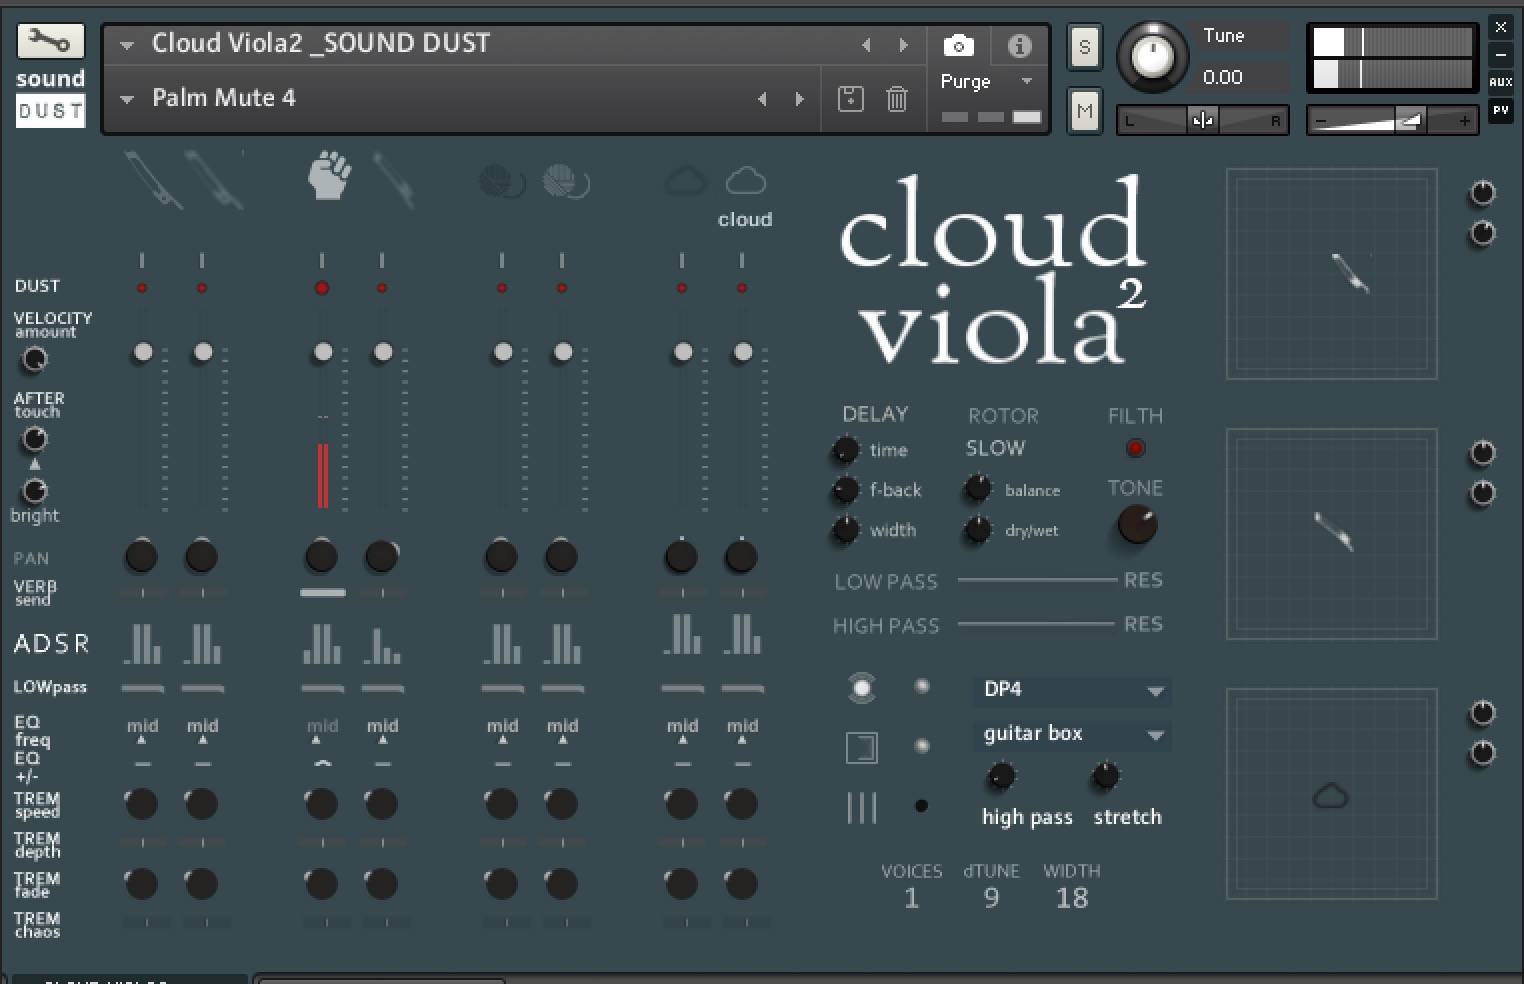This screenshot has width=1524, height=984.
Task: Toggle radio dot next to box icon
Action: 922,746
